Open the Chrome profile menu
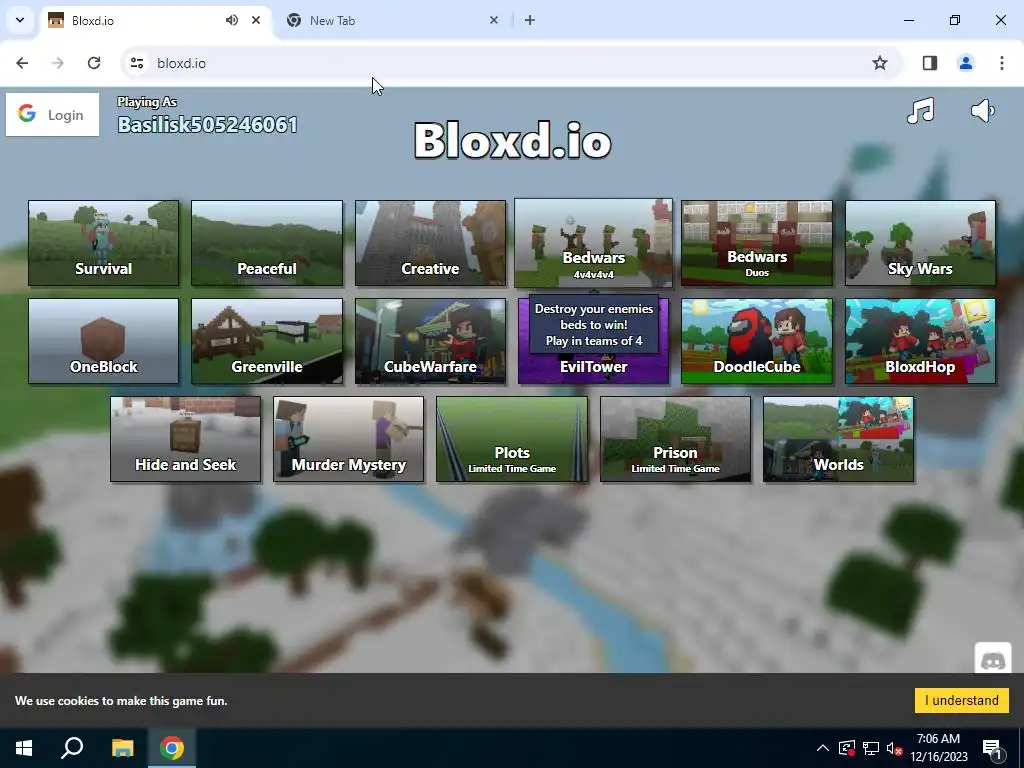Screen dimensions: 1024x768 point(966,63)
